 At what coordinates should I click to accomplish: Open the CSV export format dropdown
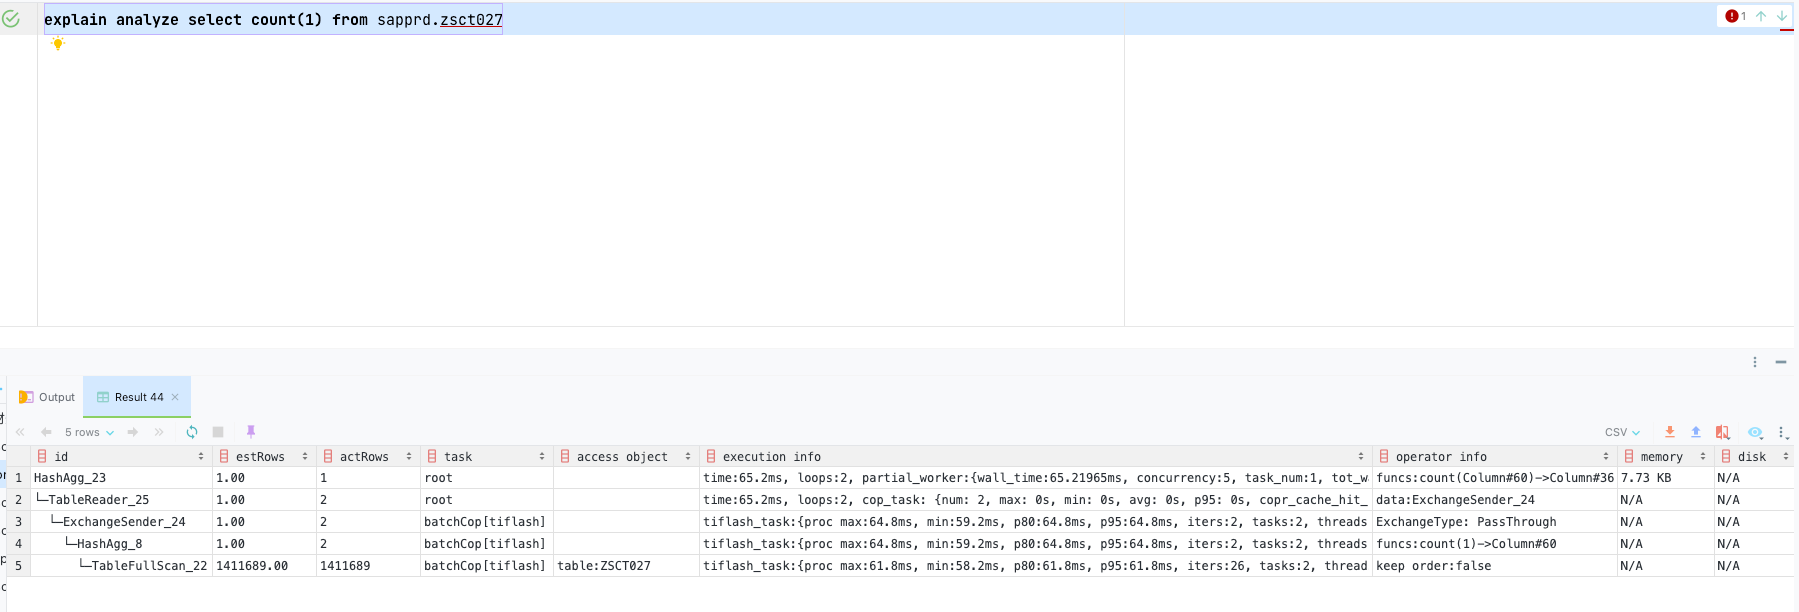[x=1622, y=432]
